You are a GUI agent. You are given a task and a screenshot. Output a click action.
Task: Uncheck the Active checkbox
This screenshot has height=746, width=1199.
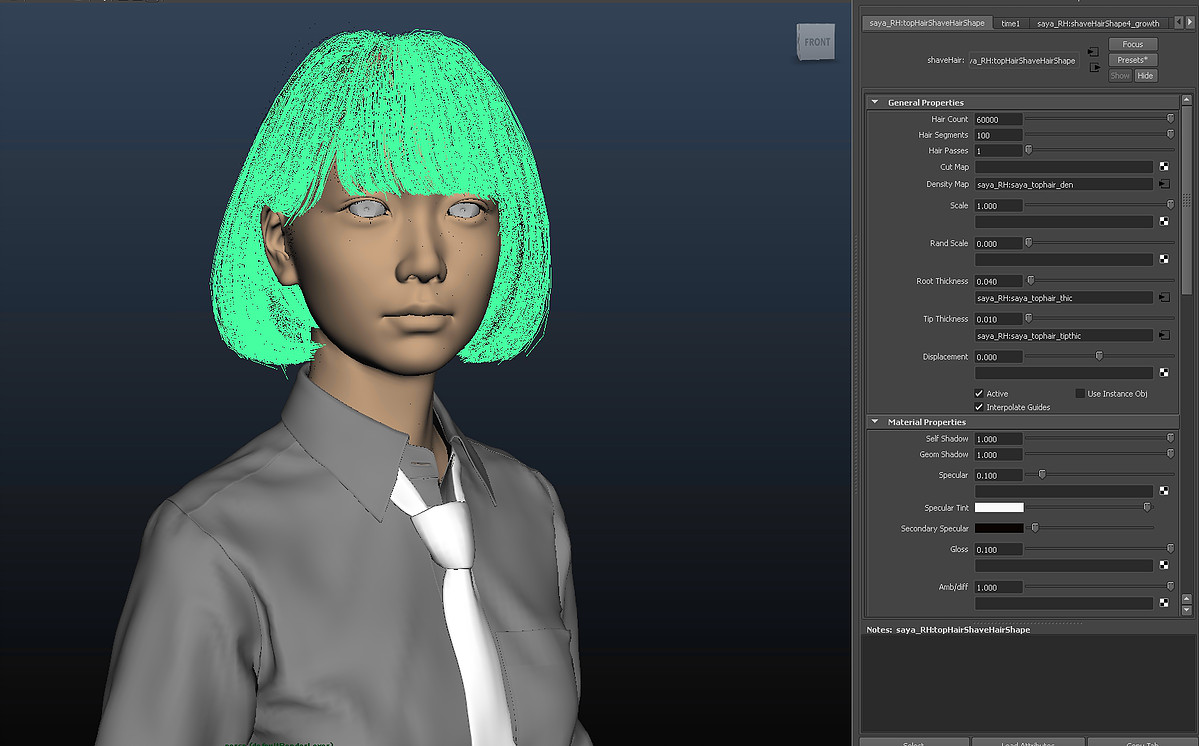[979, 394]
